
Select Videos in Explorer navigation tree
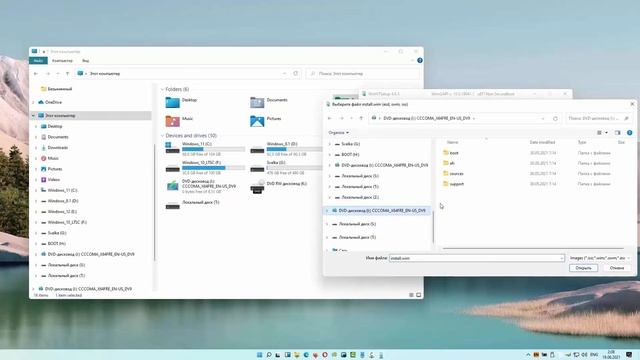(53, 180)
